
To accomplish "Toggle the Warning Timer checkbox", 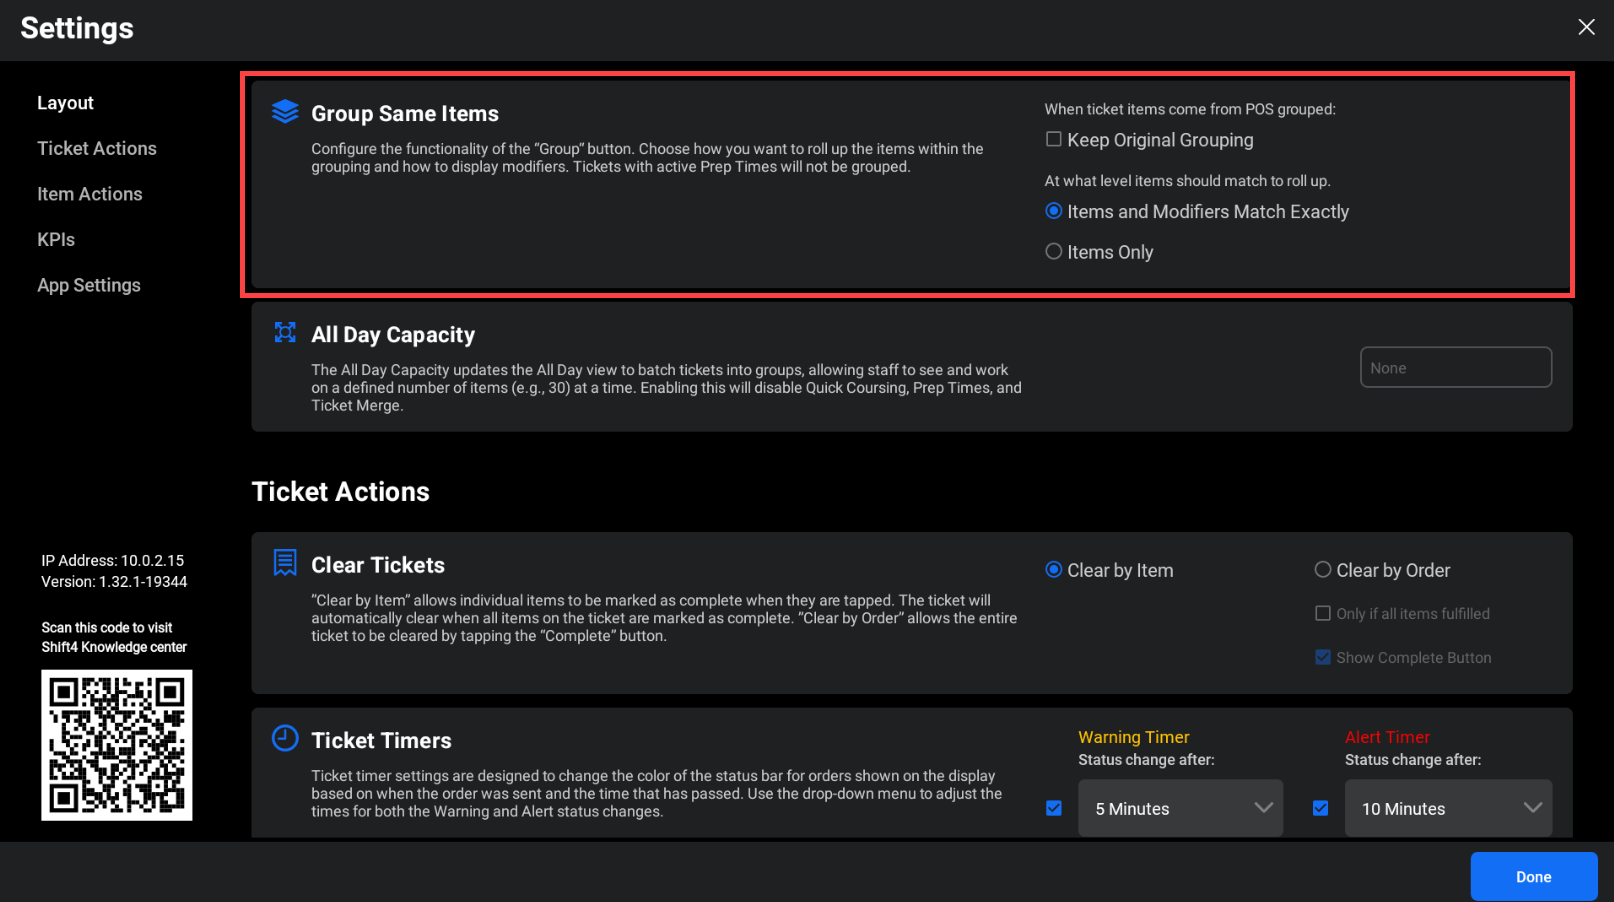I will click(1054, 808).
